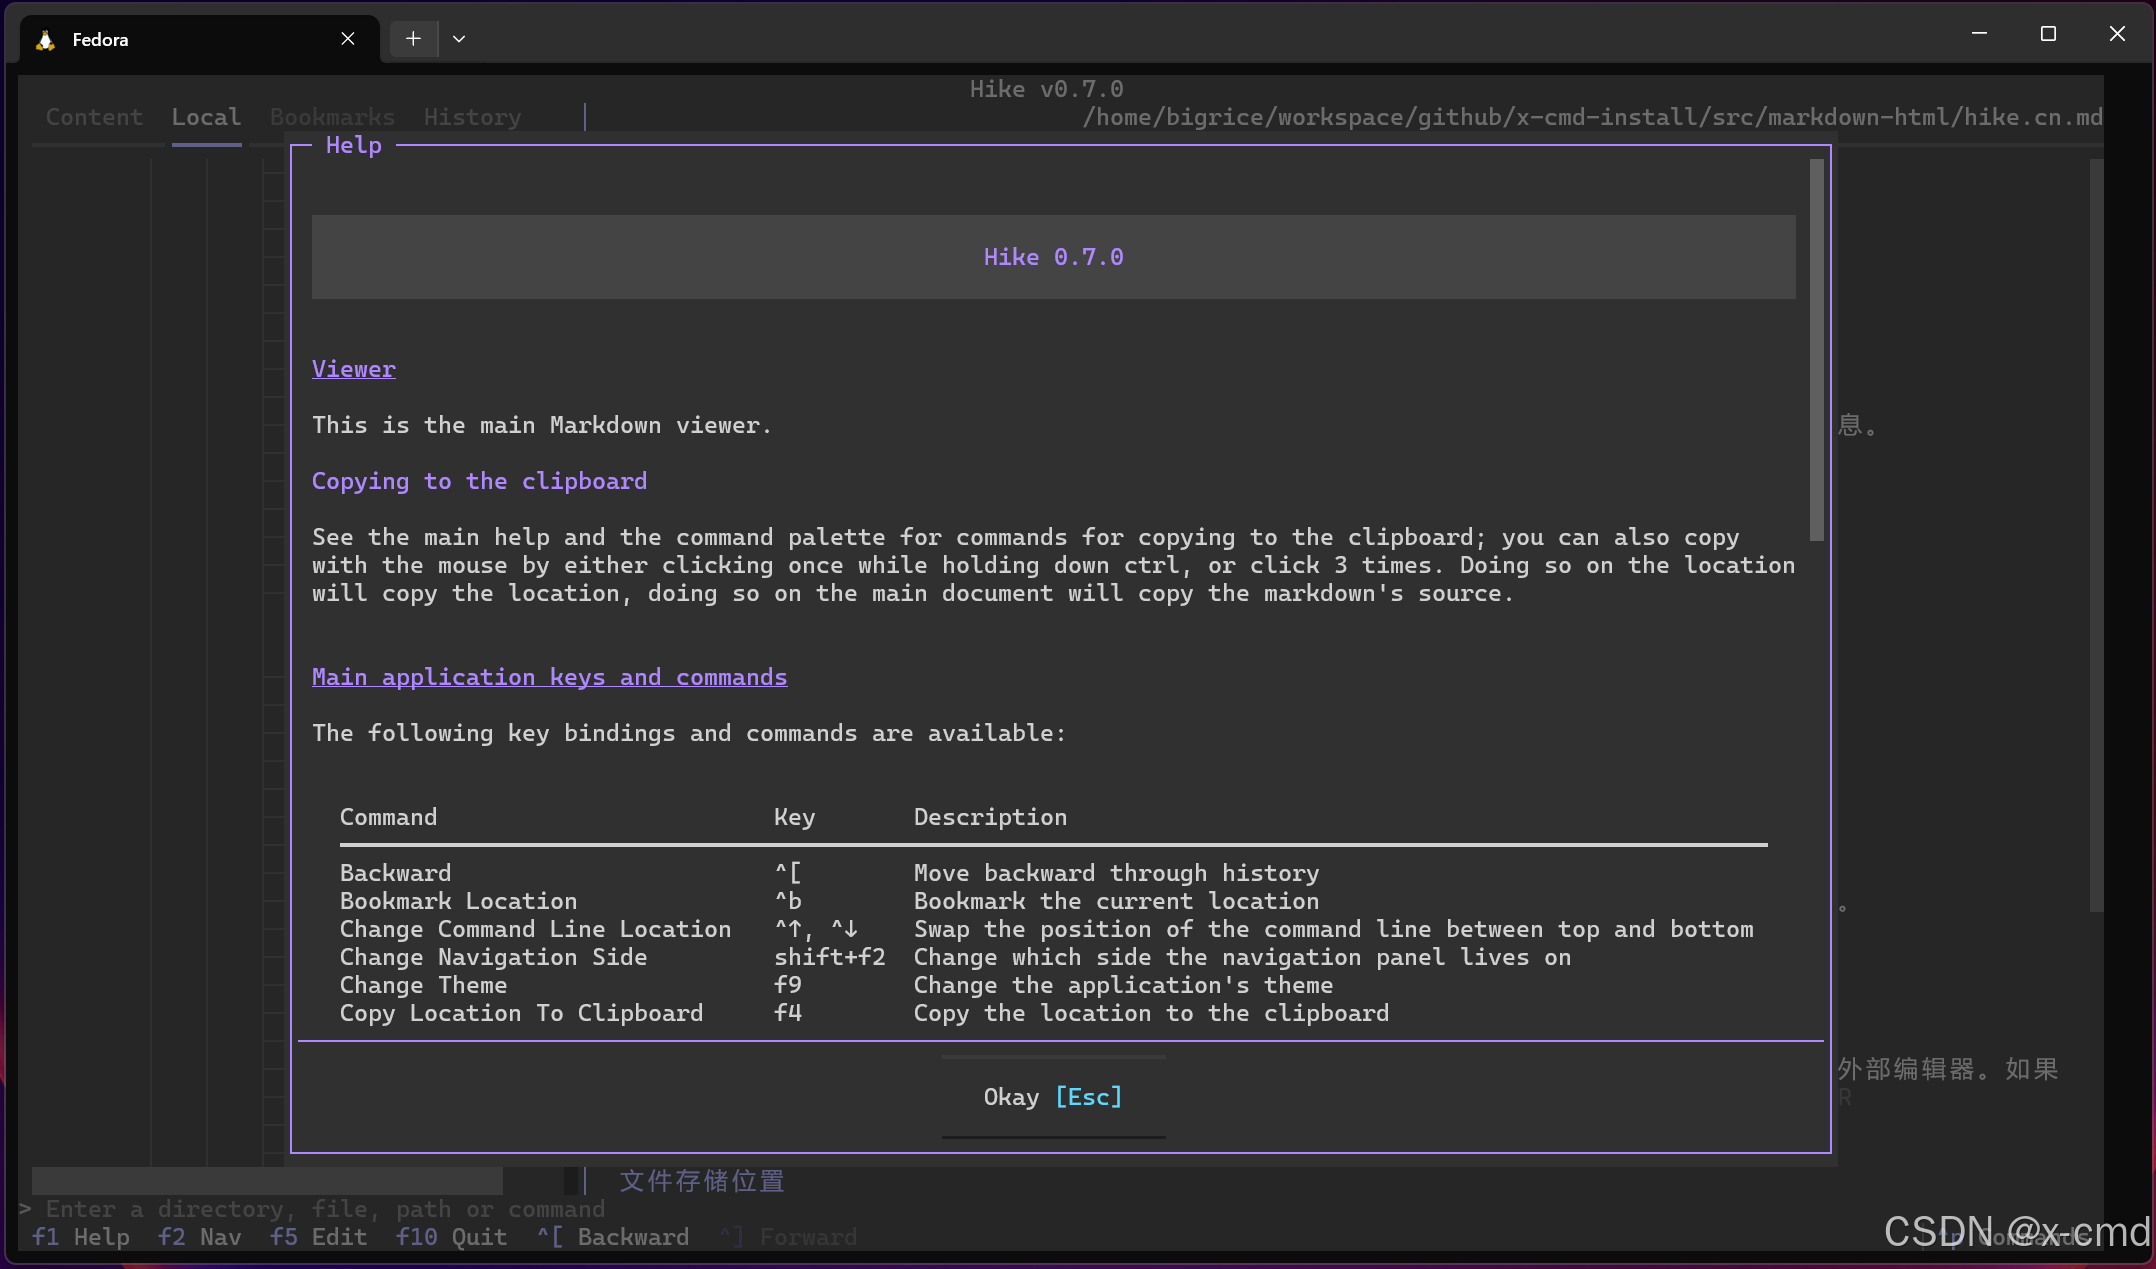Click the f5 Edit footer shortcut
Image resolution: width=2156 pixels, height=1269 pixels.
point(318,1237)
